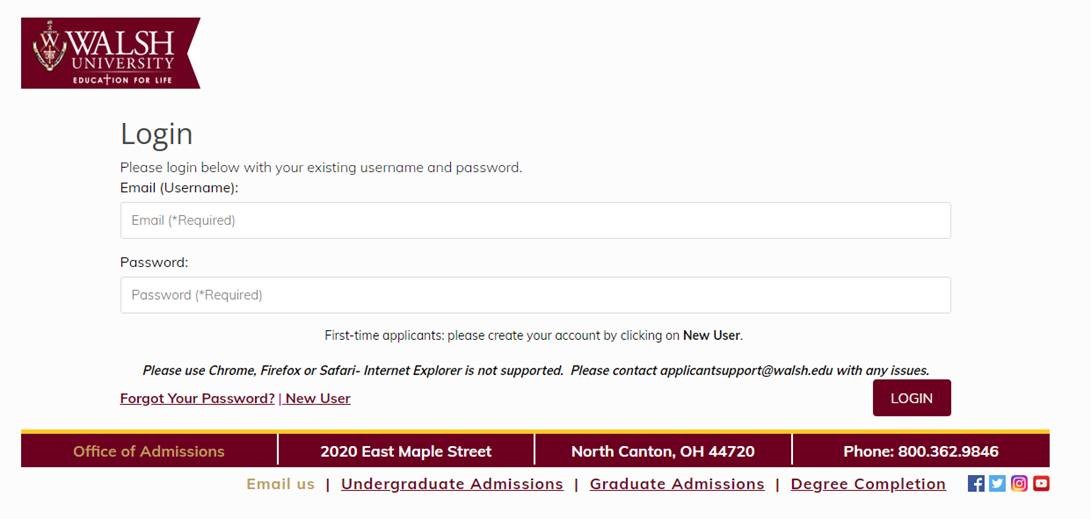Click the Forgot Your Password link

pyautogui.click(x=197, y=398)
